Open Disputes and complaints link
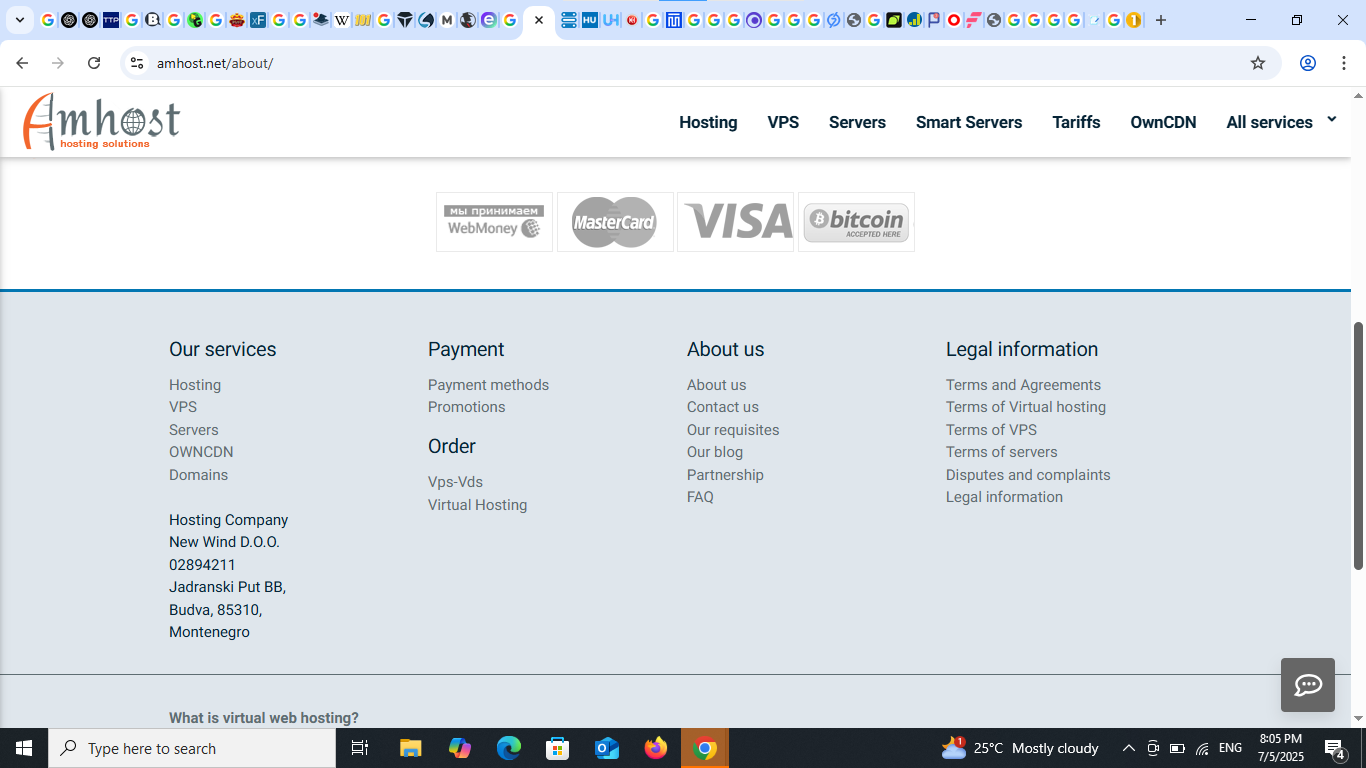Viewport: 1366px width, 768px height. pos(1028,475)
